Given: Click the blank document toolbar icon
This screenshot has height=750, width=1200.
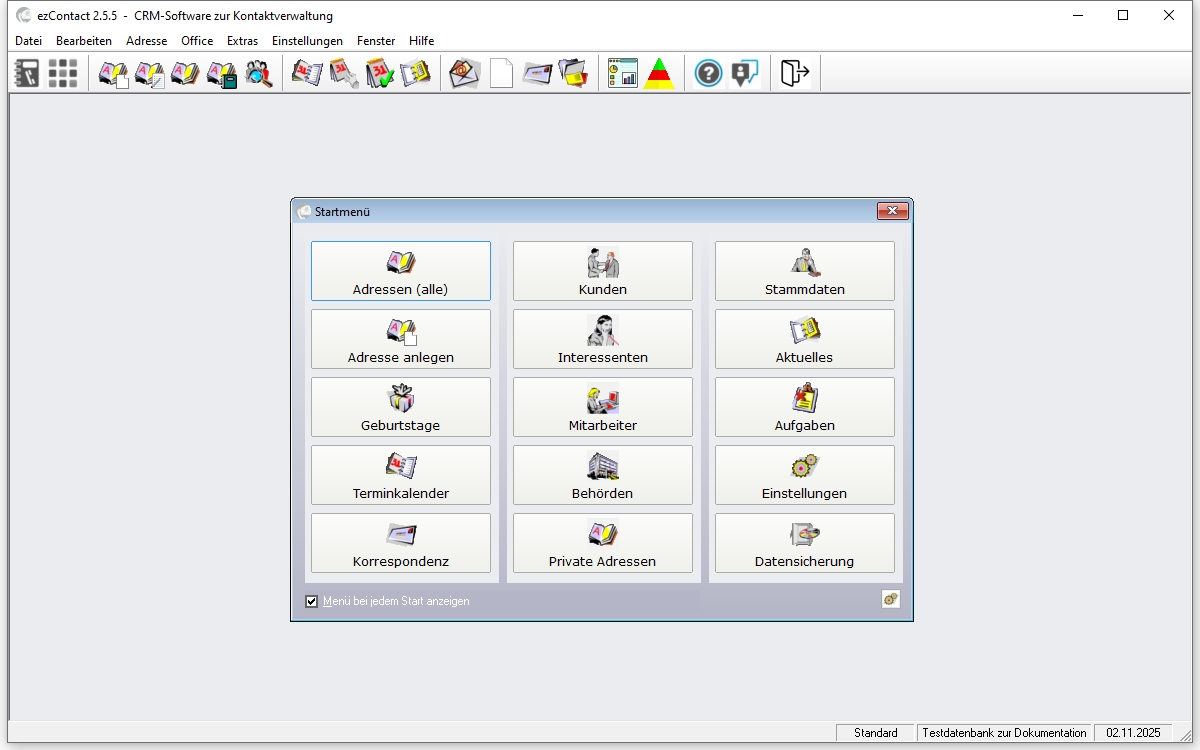Looking at the screenshot, I should [501, 73].
